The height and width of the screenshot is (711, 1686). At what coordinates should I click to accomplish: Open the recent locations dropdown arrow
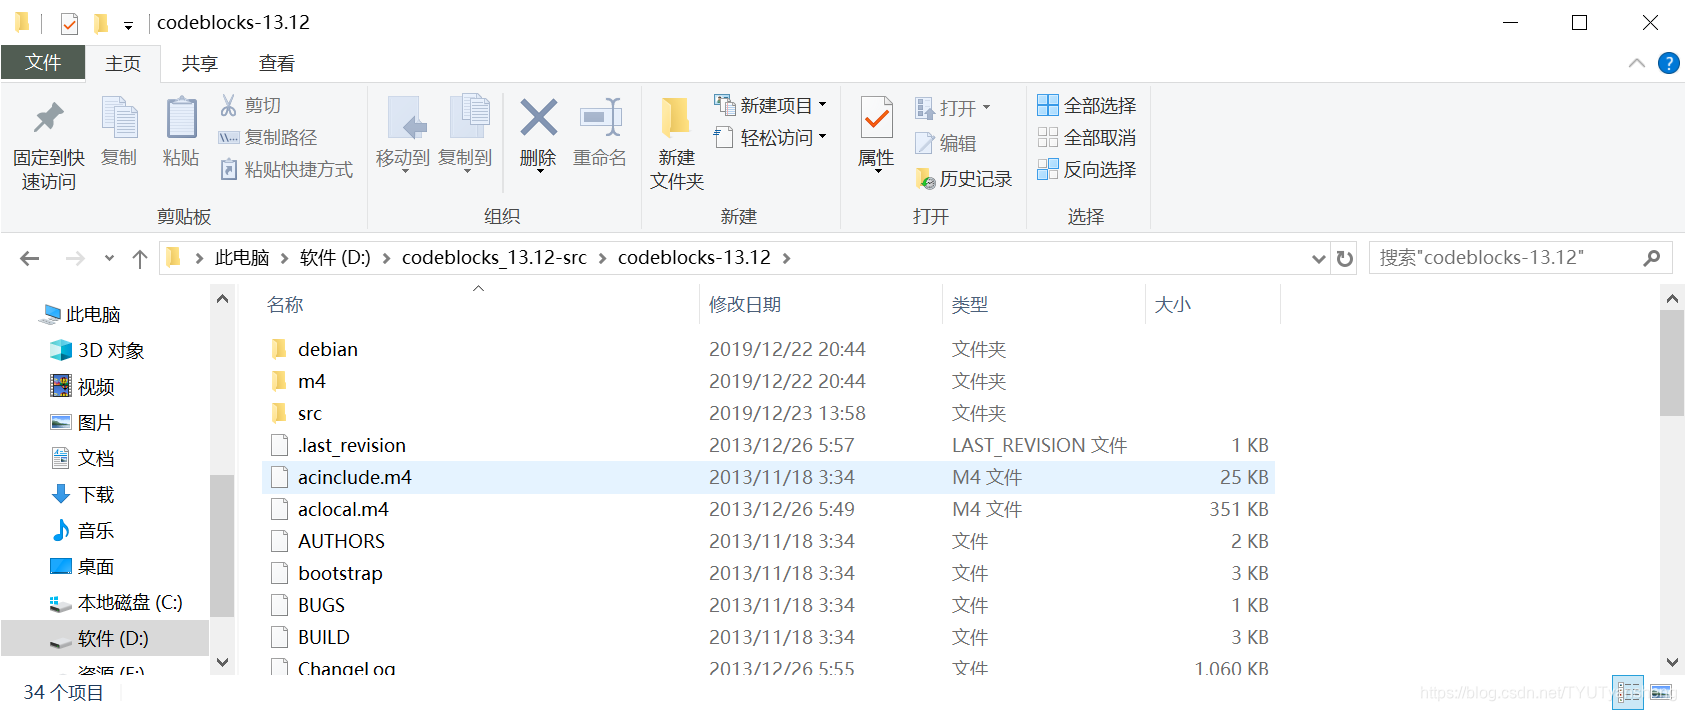(109, 258)
